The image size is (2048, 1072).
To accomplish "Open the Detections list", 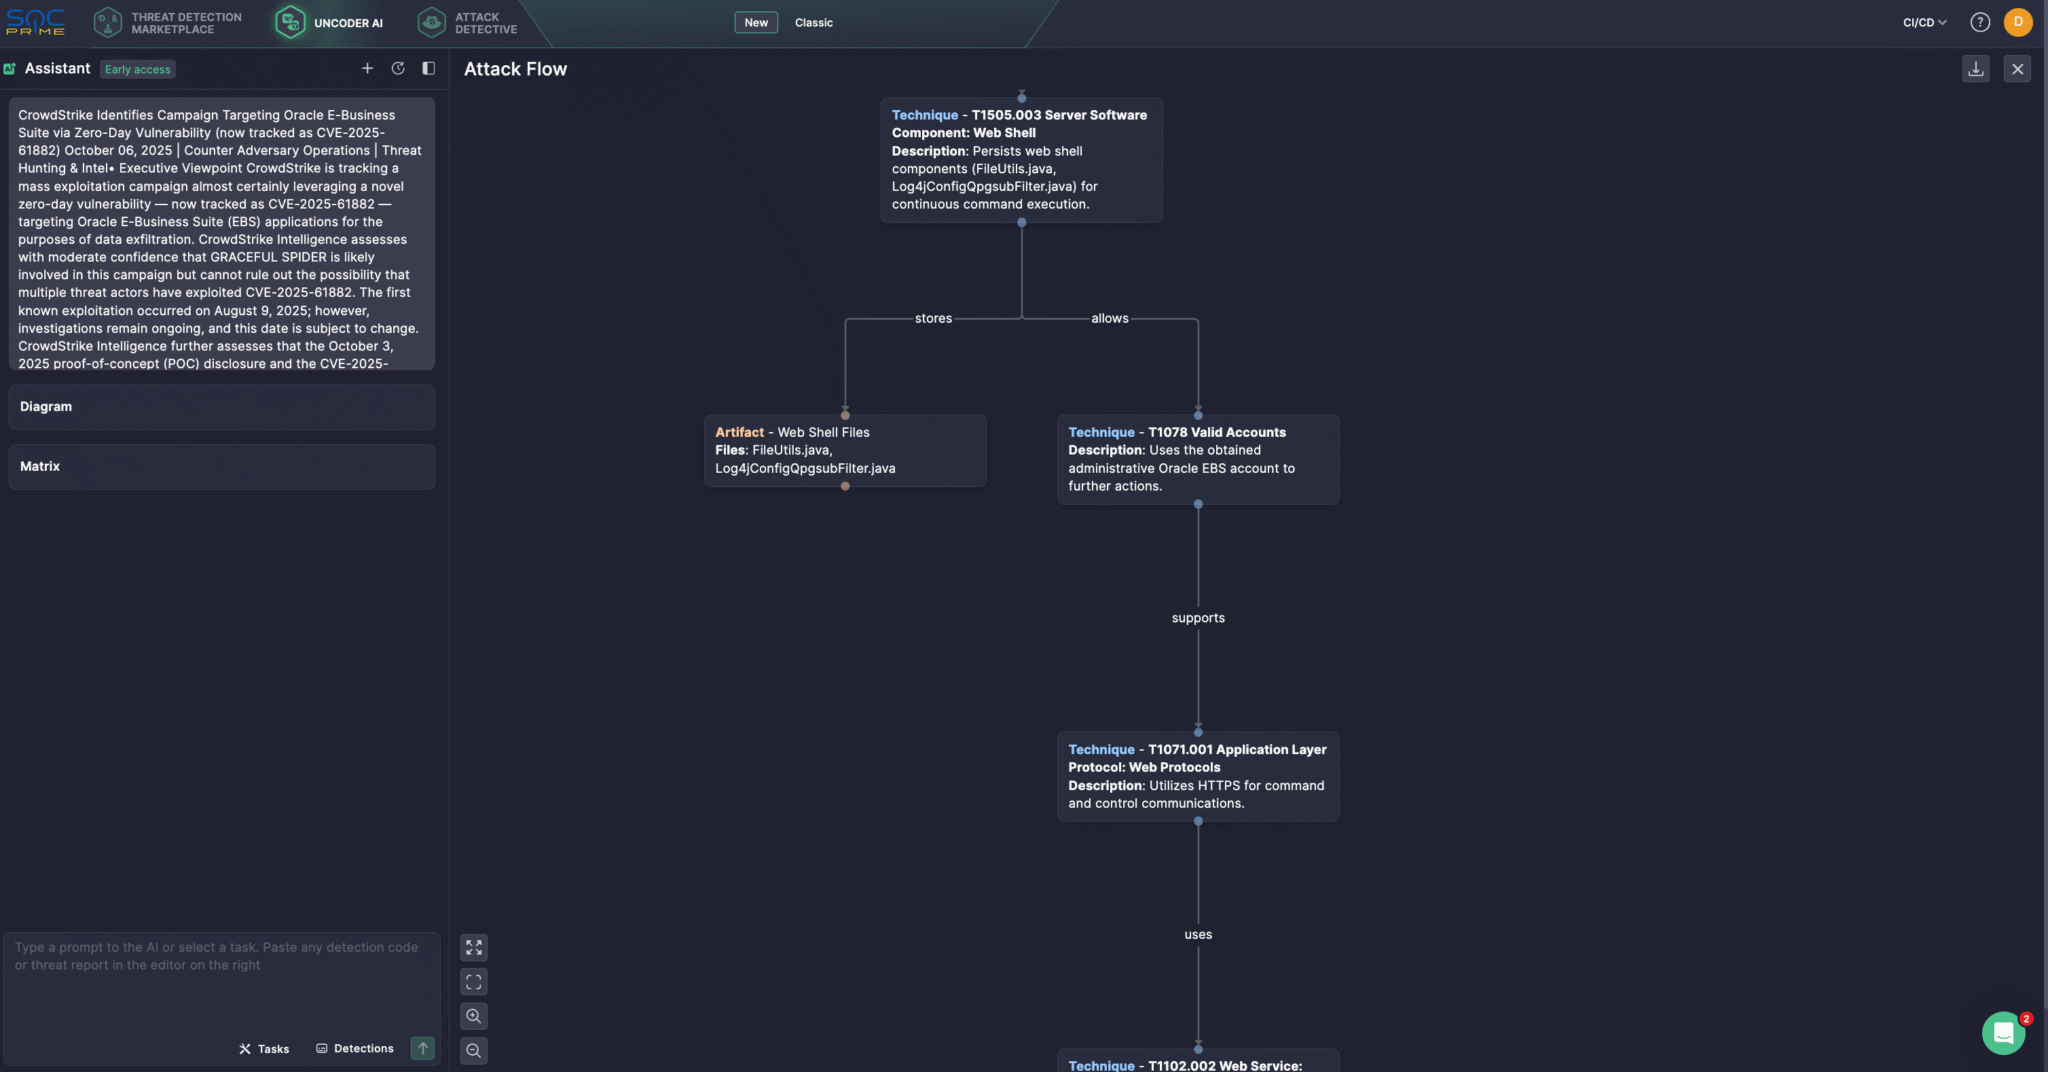I will (355, 1048).
